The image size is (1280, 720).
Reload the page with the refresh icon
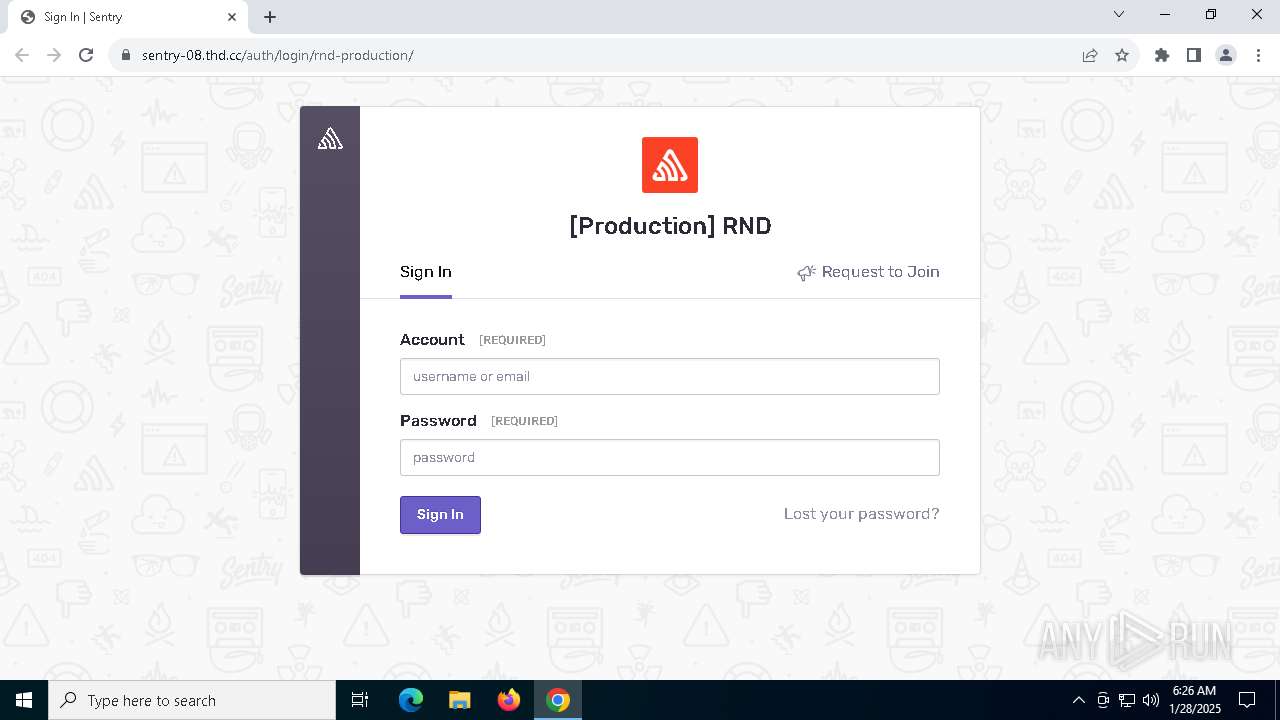click(x=86, y=55)
